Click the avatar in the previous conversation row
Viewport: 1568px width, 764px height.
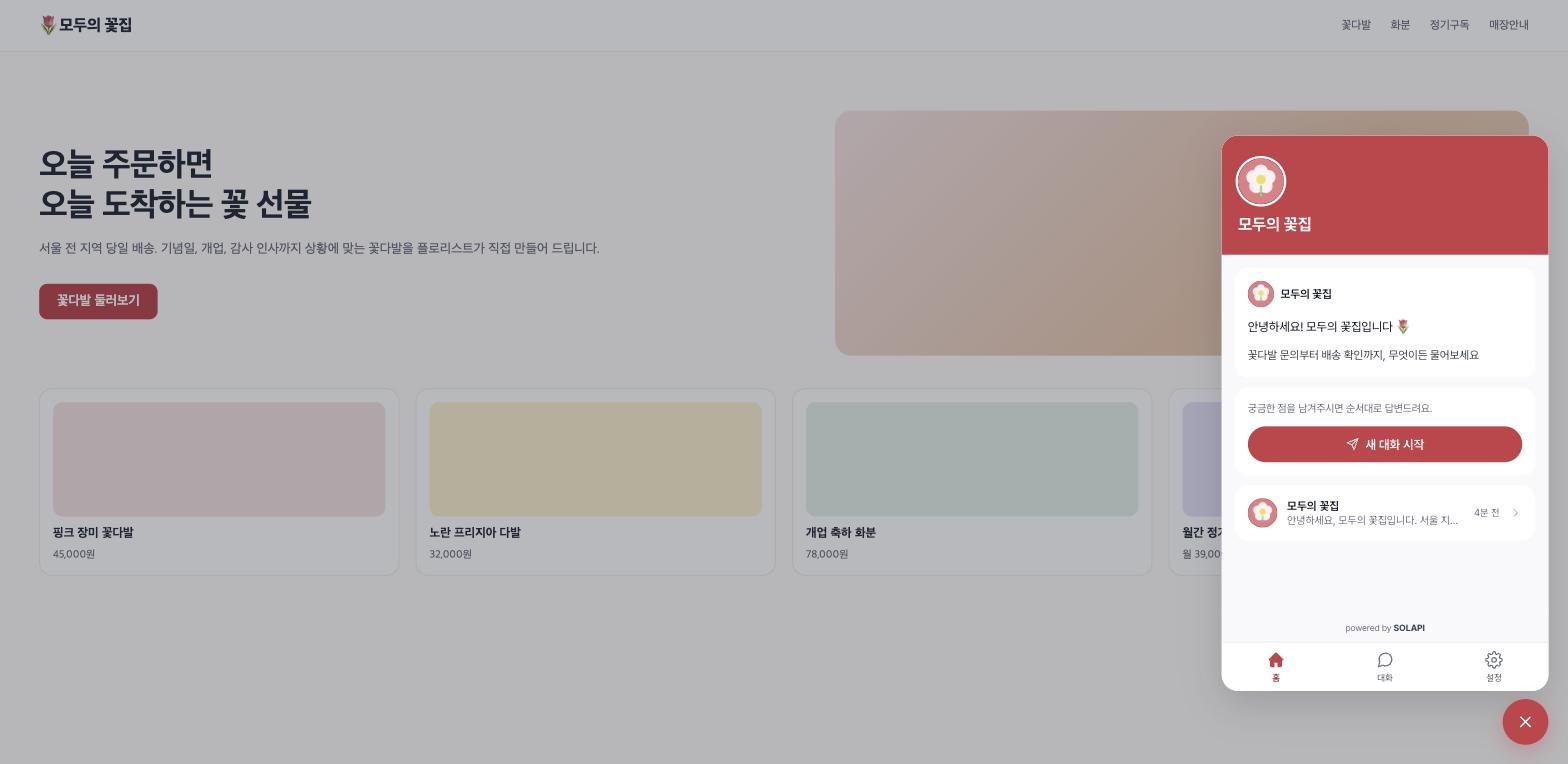1262,513
